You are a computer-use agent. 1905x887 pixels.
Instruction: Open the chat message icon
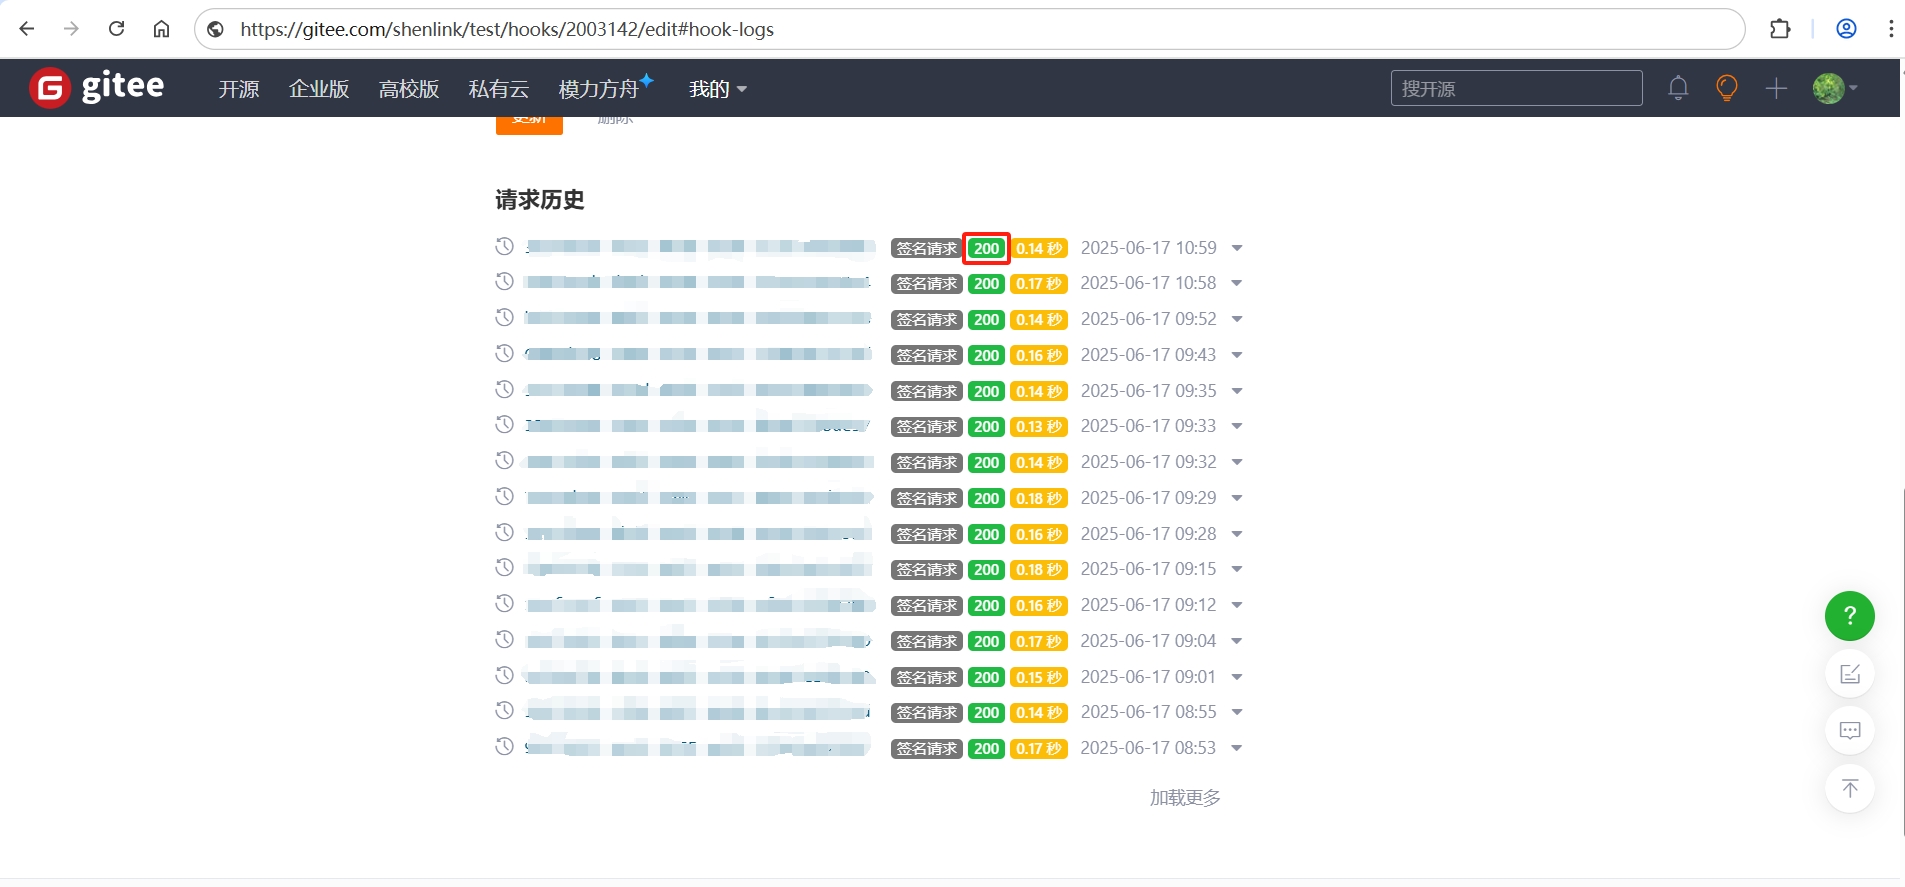click(1850, 731)
